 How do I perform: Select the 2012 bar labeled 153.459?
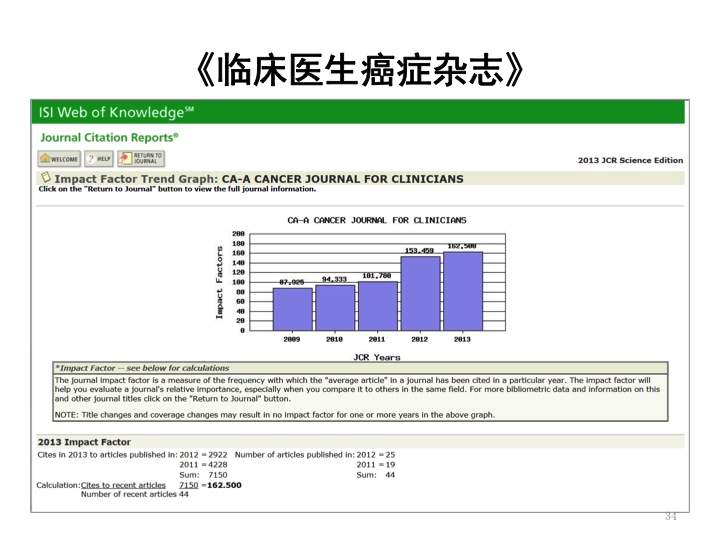pyautogui.click(x=420, y=293)
